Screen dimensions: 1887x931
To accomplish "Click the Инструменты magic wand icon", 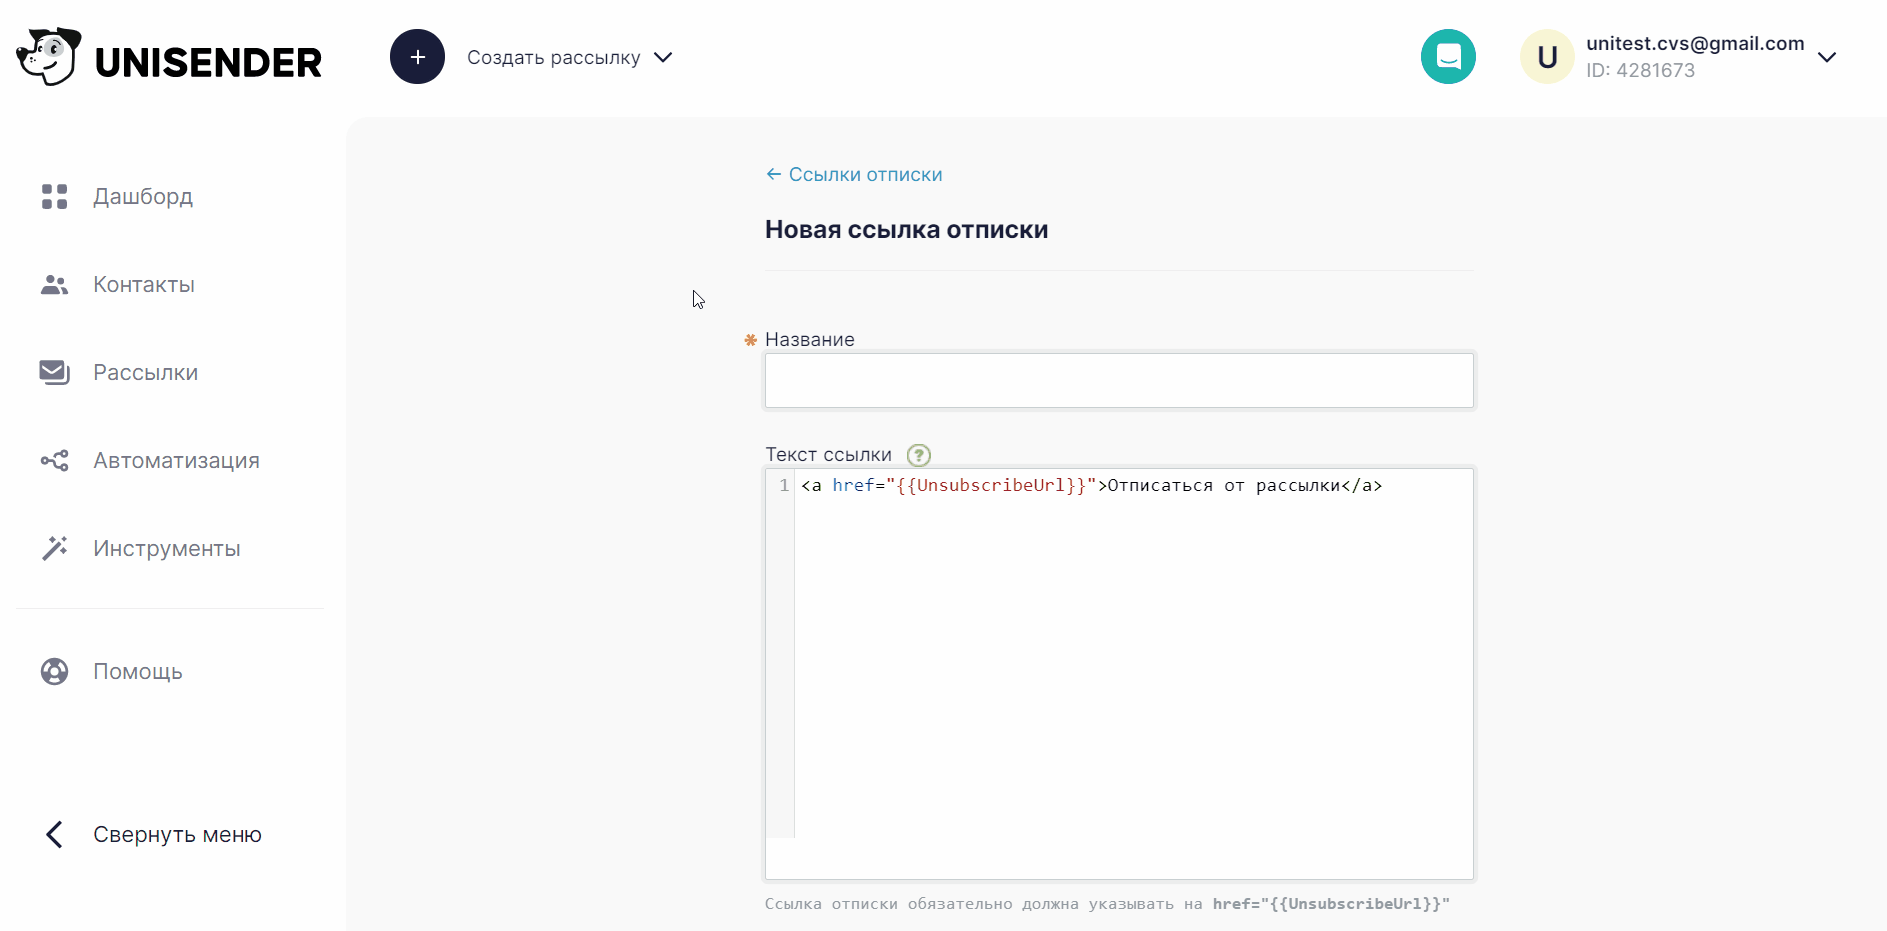I will pyautogui.click(x=54, y=548).
